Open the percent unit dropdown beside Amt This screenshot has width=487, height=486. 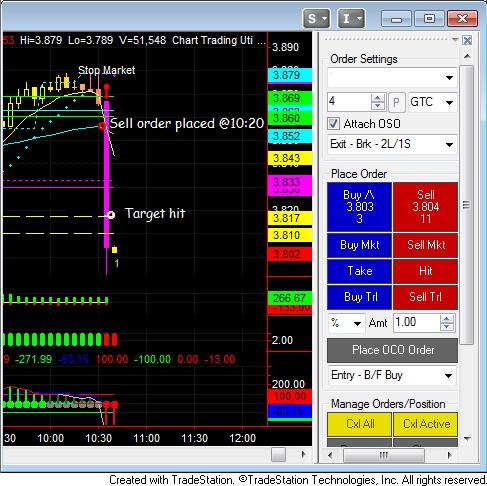point(347,323)
